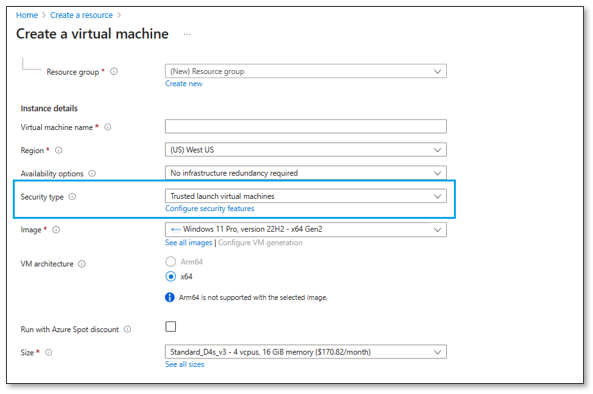Click the Security type label
The image size is (593, 394).
point(42,197)
